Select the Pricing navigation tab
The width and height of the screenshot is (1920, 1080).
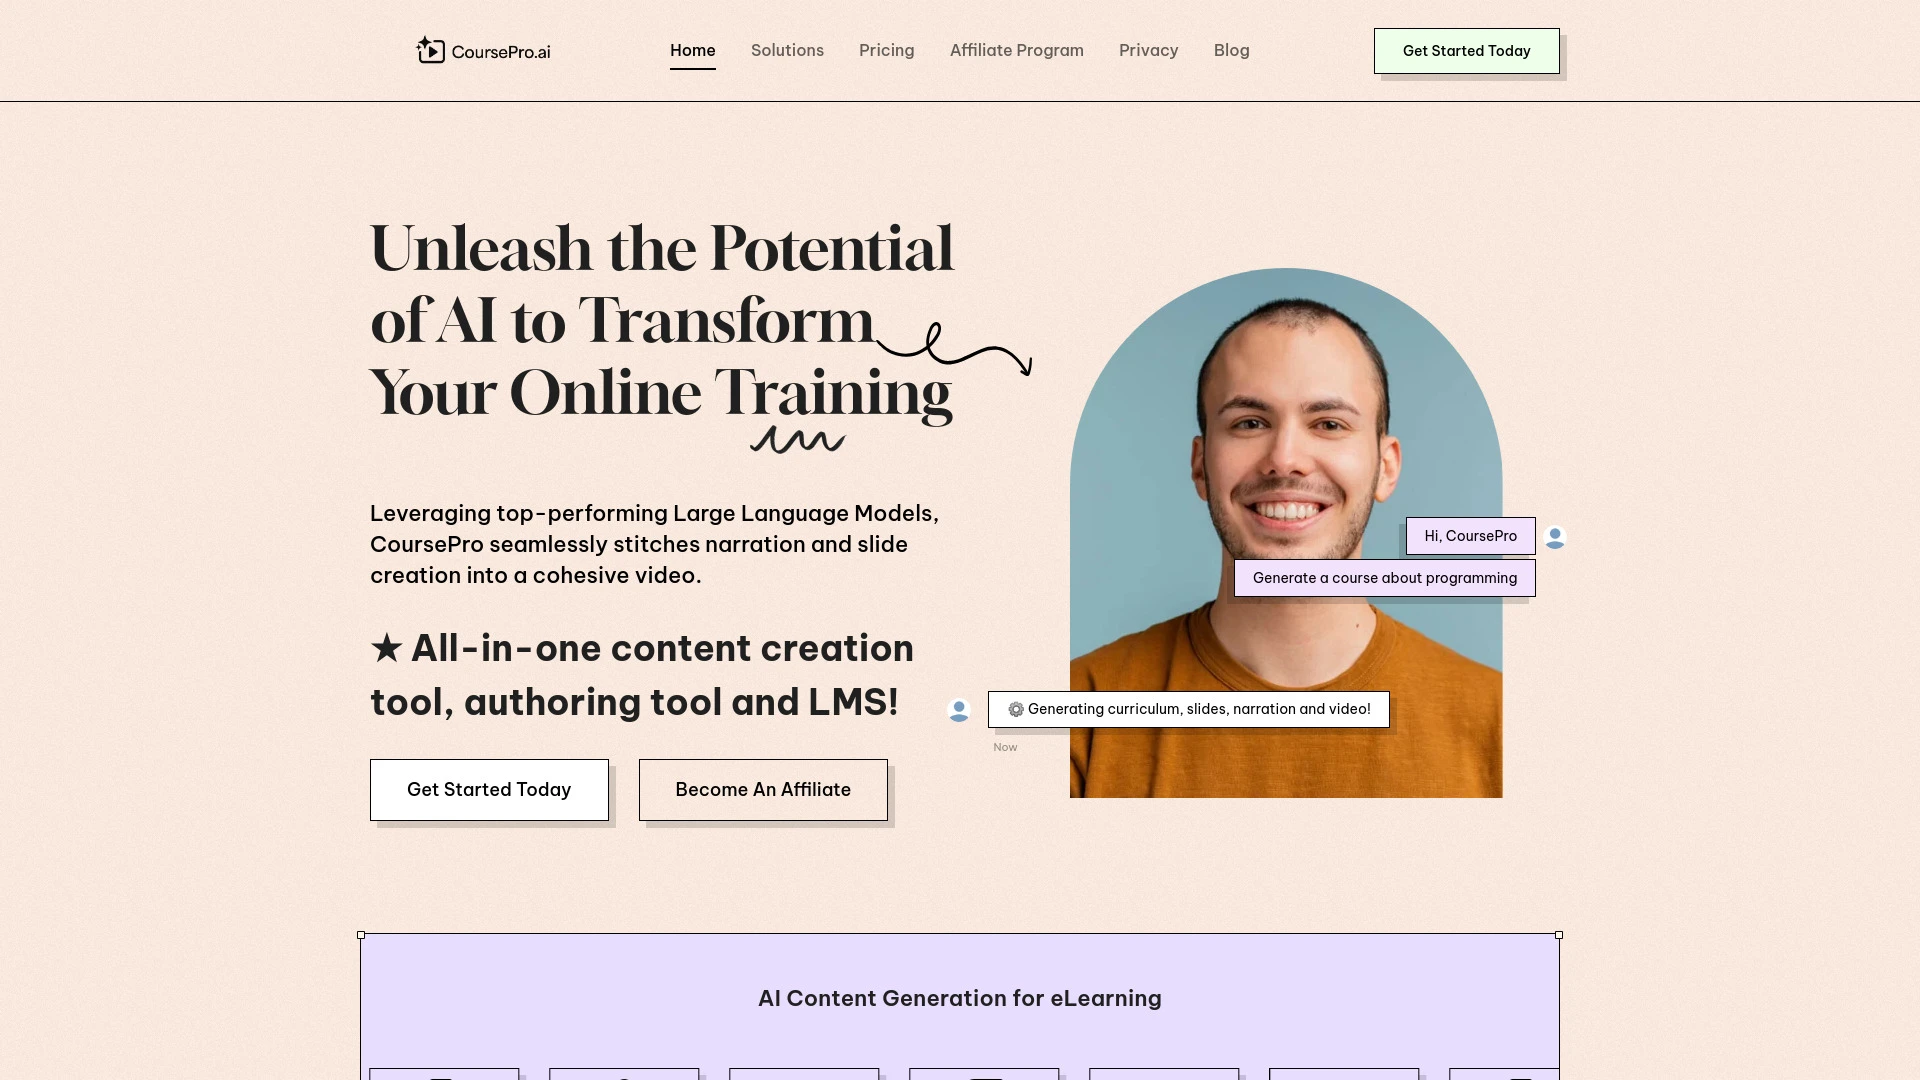click(x=886, y=50)
